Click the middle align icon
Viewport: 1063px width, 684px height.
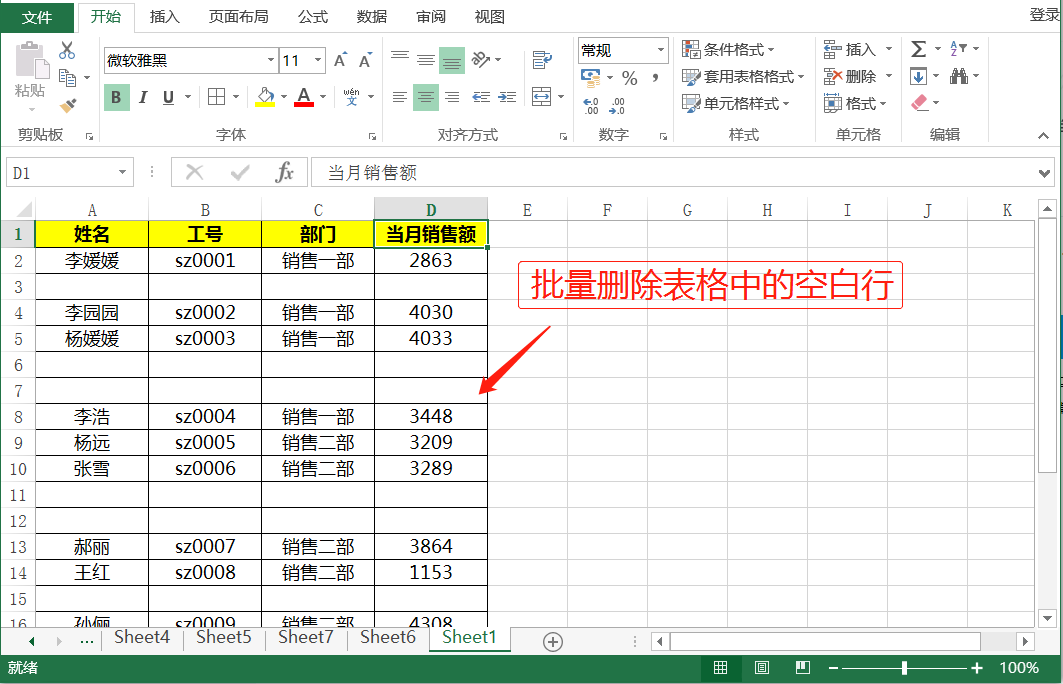point(426,60)
